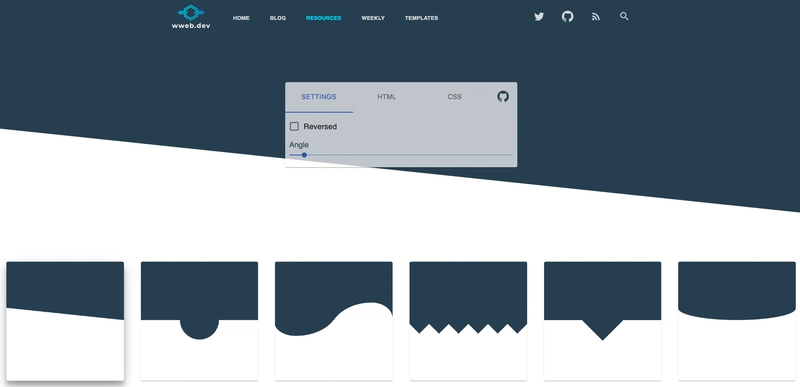This screenshot has height=387, width=800.
Task: Click the search magnifier icon
Action: 624,16
